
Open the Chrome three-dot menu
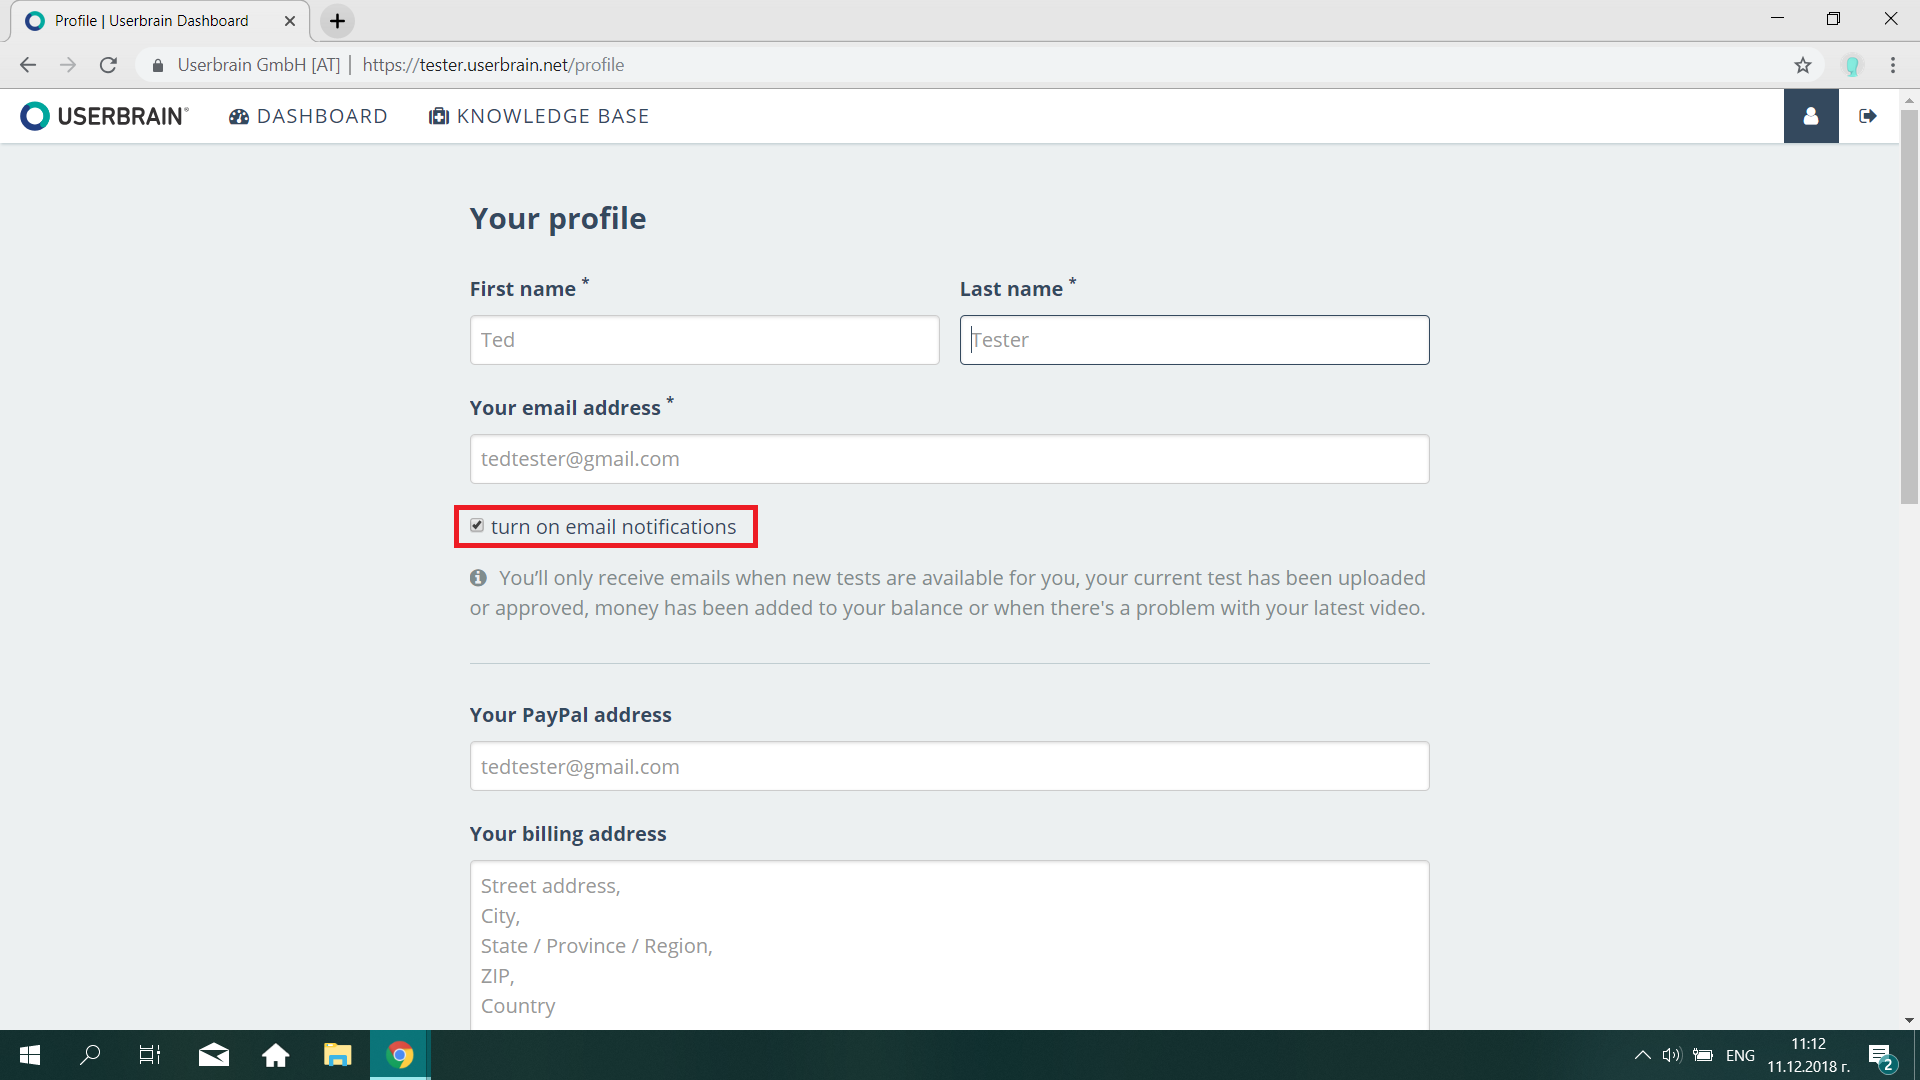pos(1892,65)
